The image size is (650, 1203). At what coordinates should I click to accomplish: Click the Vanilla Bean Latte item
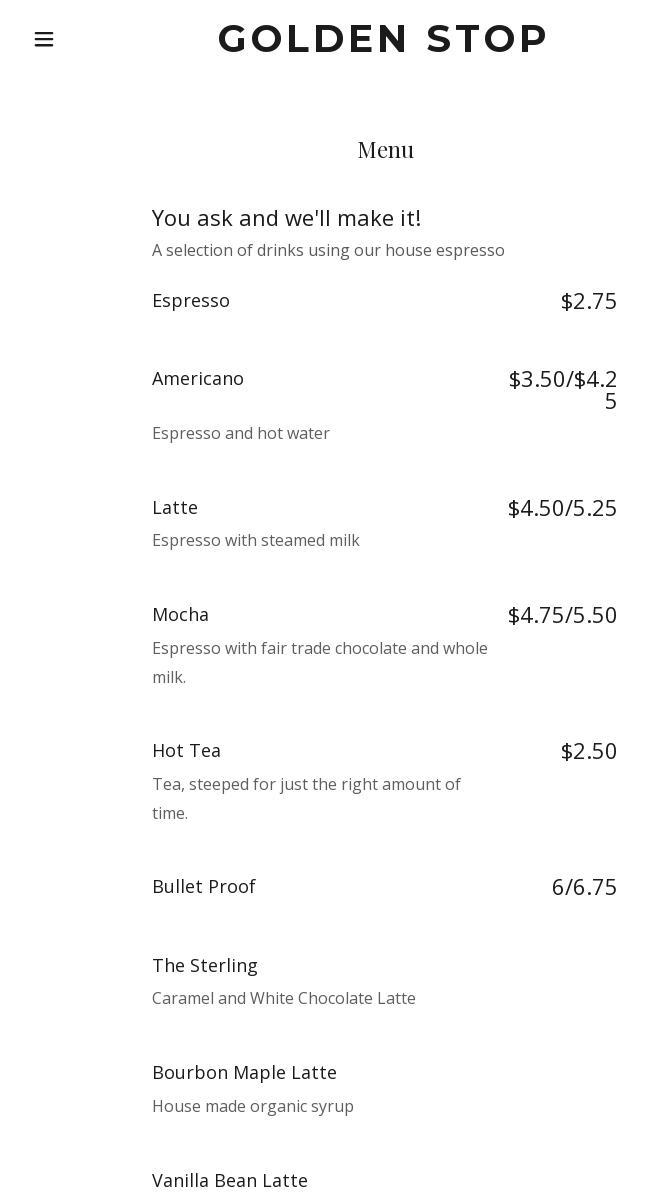(x=230, y=1181)
